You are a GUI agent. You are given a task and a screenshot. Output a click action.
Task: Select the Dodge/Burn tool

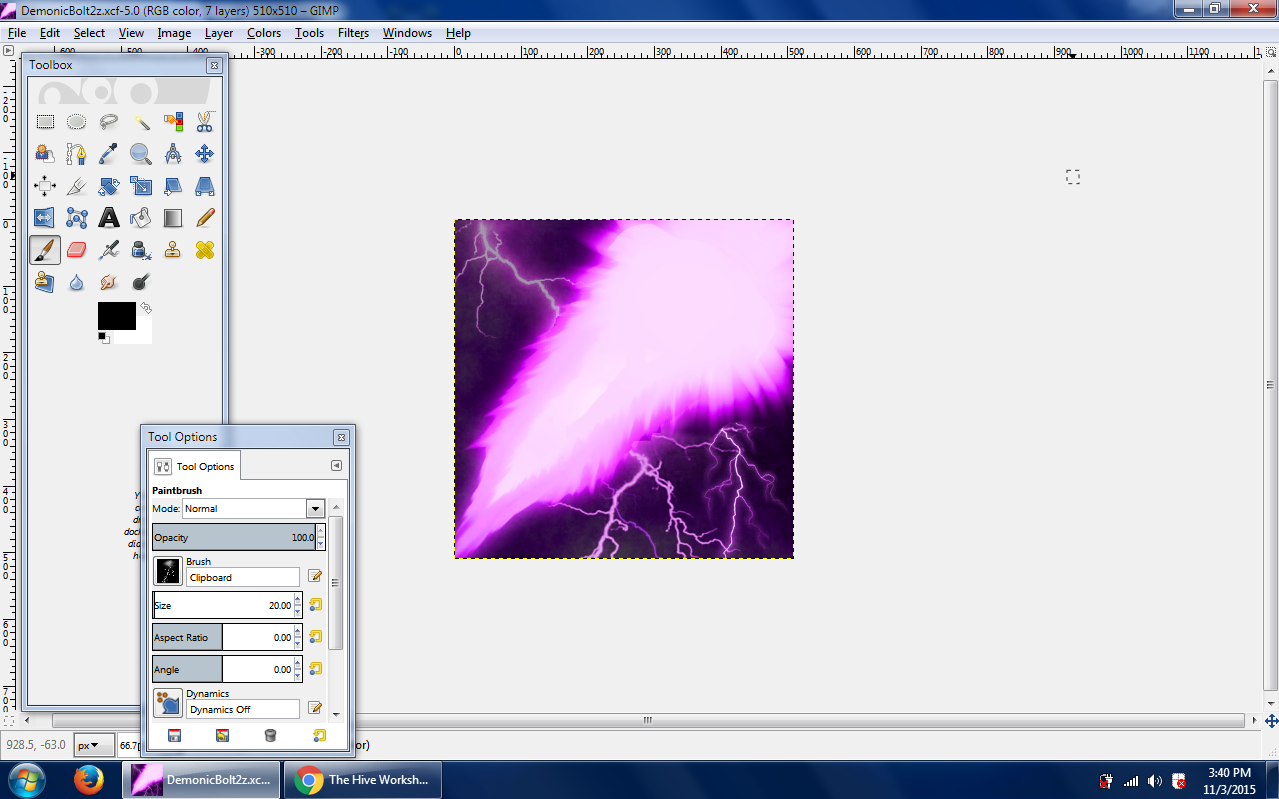pos(141,282)
